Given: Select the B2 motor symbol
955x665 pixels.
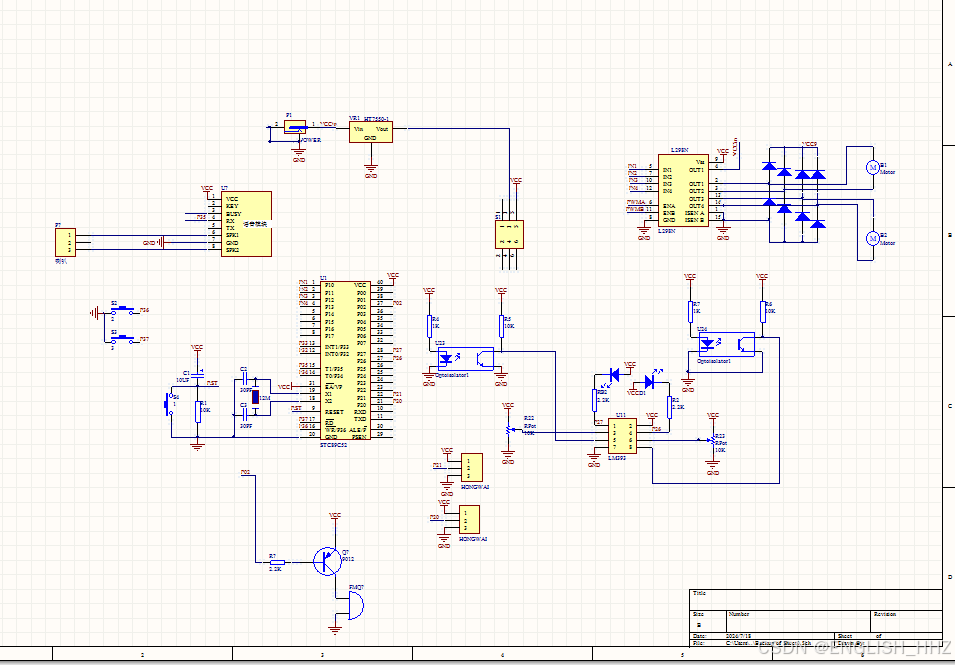Looking at the screenshot, I should 872,238.
